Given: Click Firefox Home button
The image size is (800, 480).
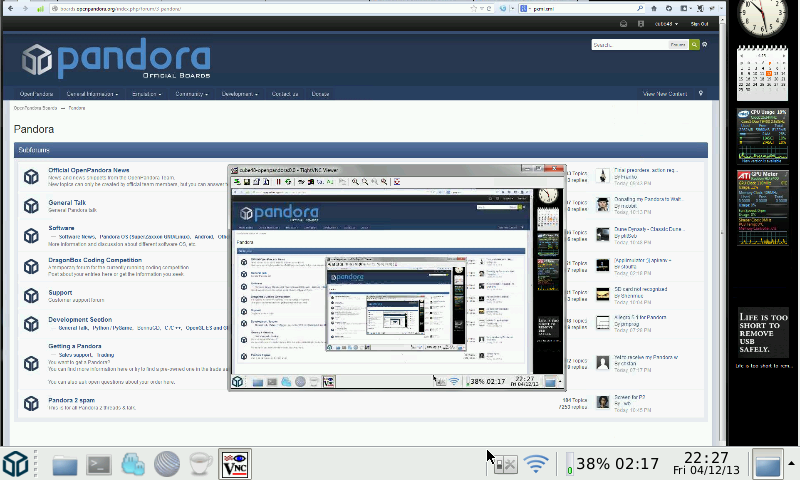Looking at the screenshot, I should [x=654, y=9].
